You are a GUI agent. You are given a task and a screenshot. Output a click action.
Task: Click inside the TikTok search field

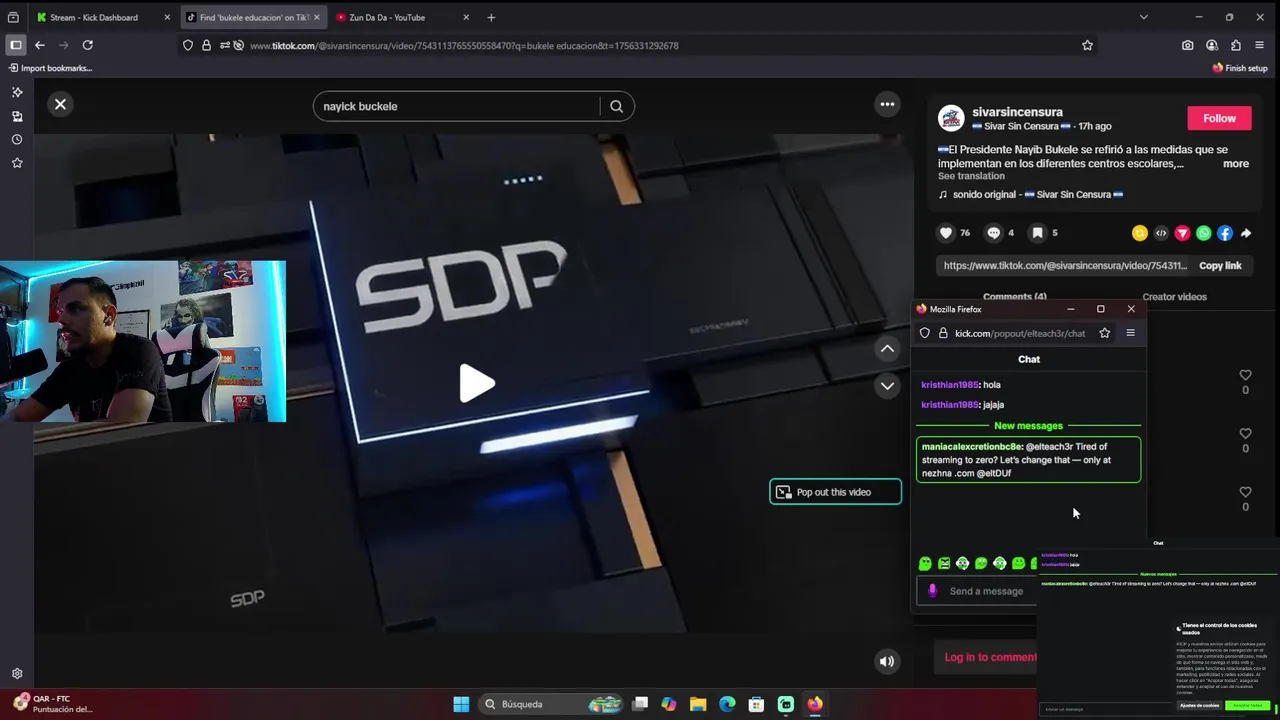click(x=457, y=106)
